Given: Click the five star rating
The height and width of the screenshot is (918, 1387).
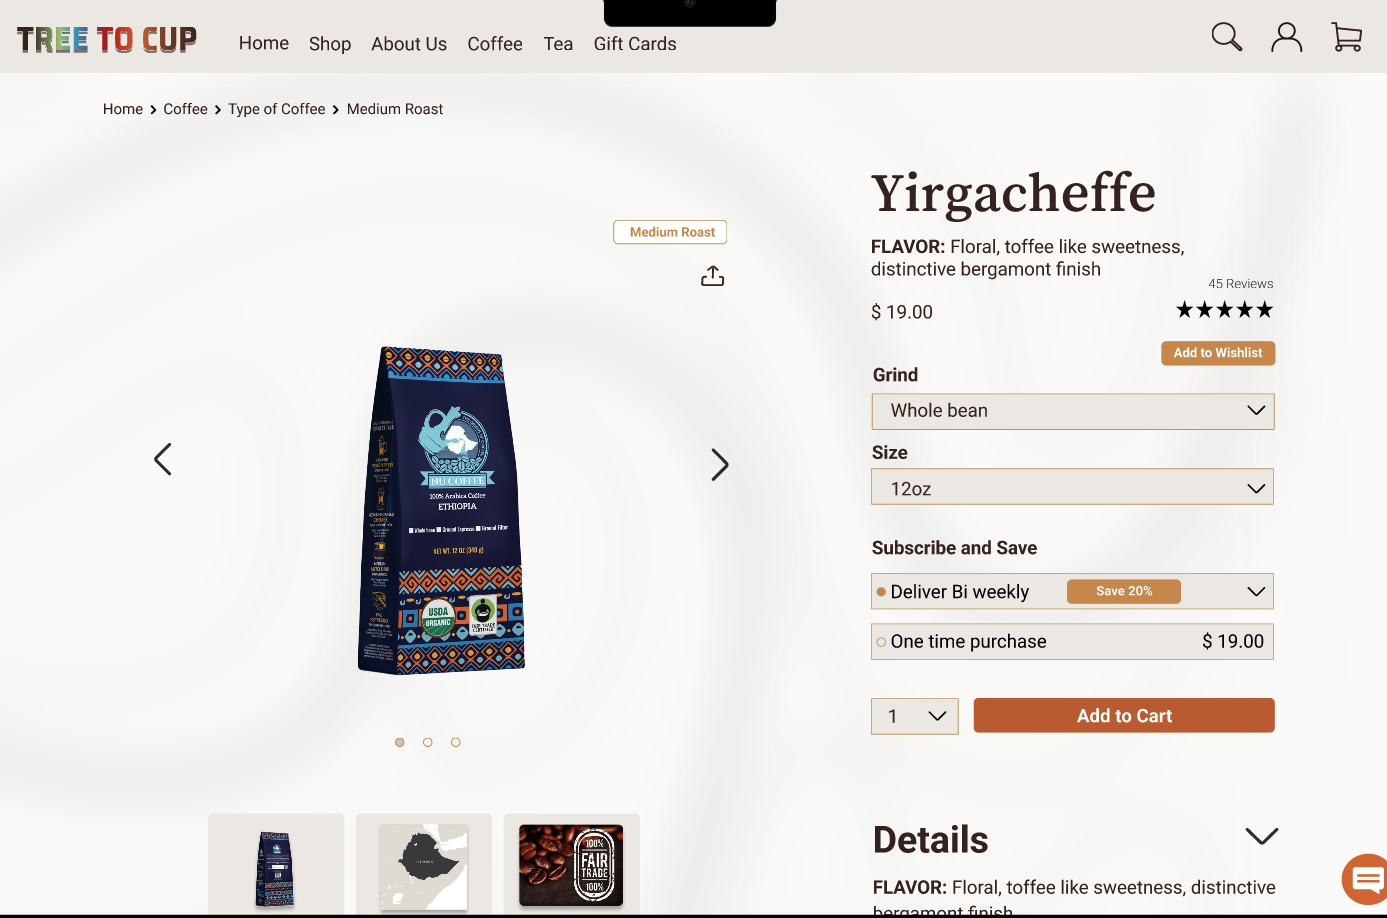Looking at the screenshot, I should tap(1224, 310).
